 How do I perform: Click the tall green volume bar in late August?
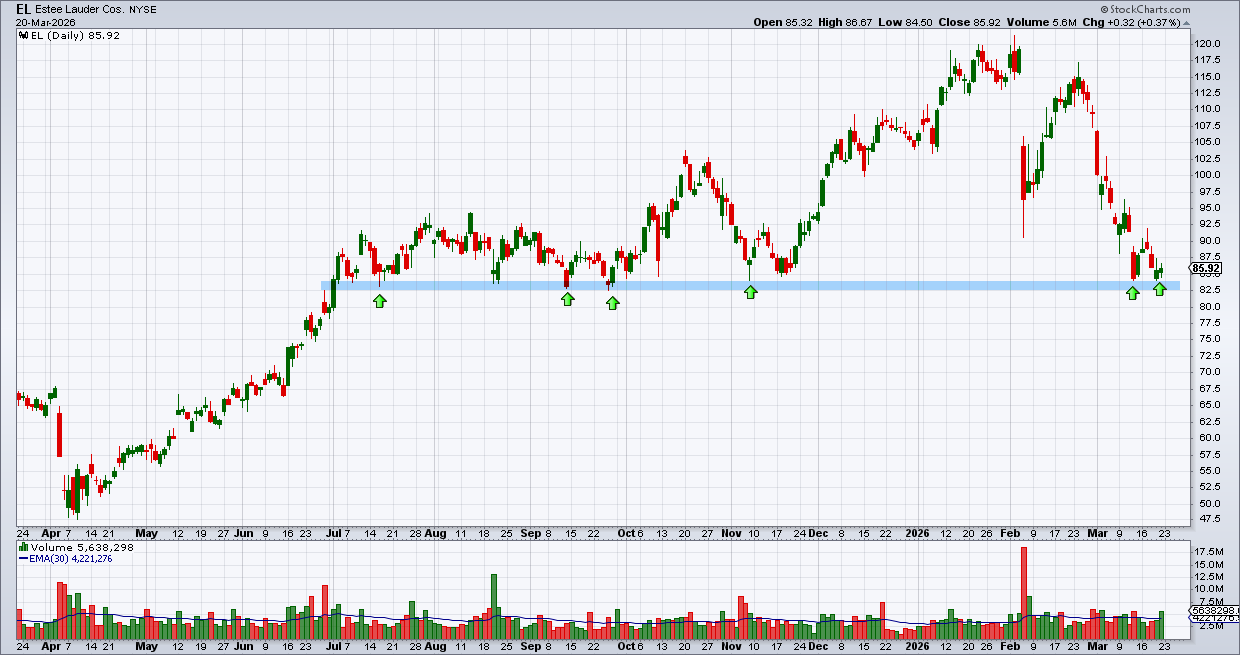(x=493, y=607)
